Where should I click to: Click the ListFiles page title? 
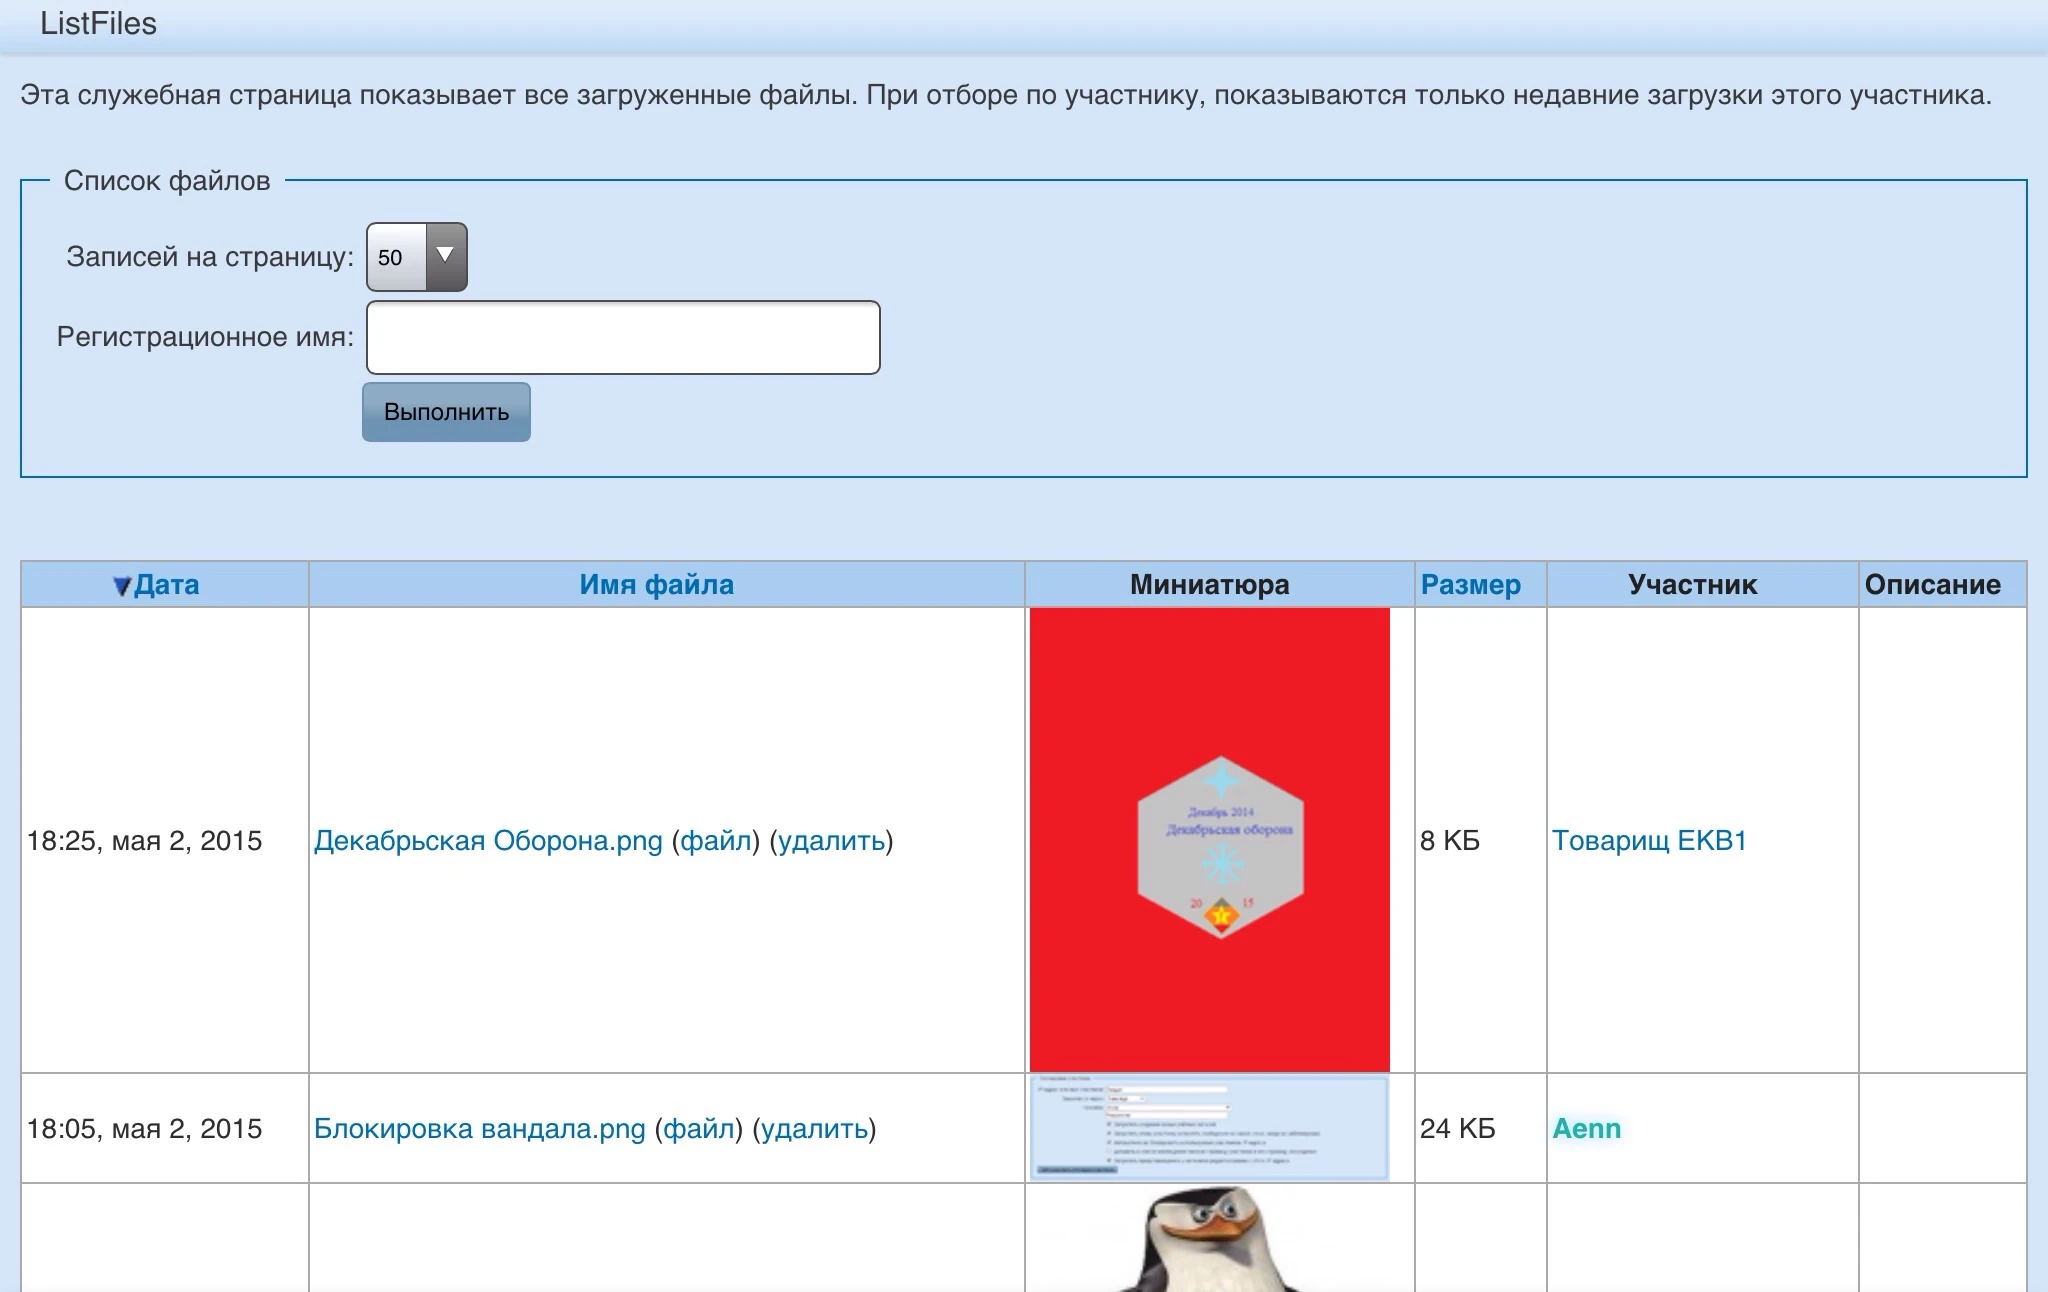click(x=98, y=23)
